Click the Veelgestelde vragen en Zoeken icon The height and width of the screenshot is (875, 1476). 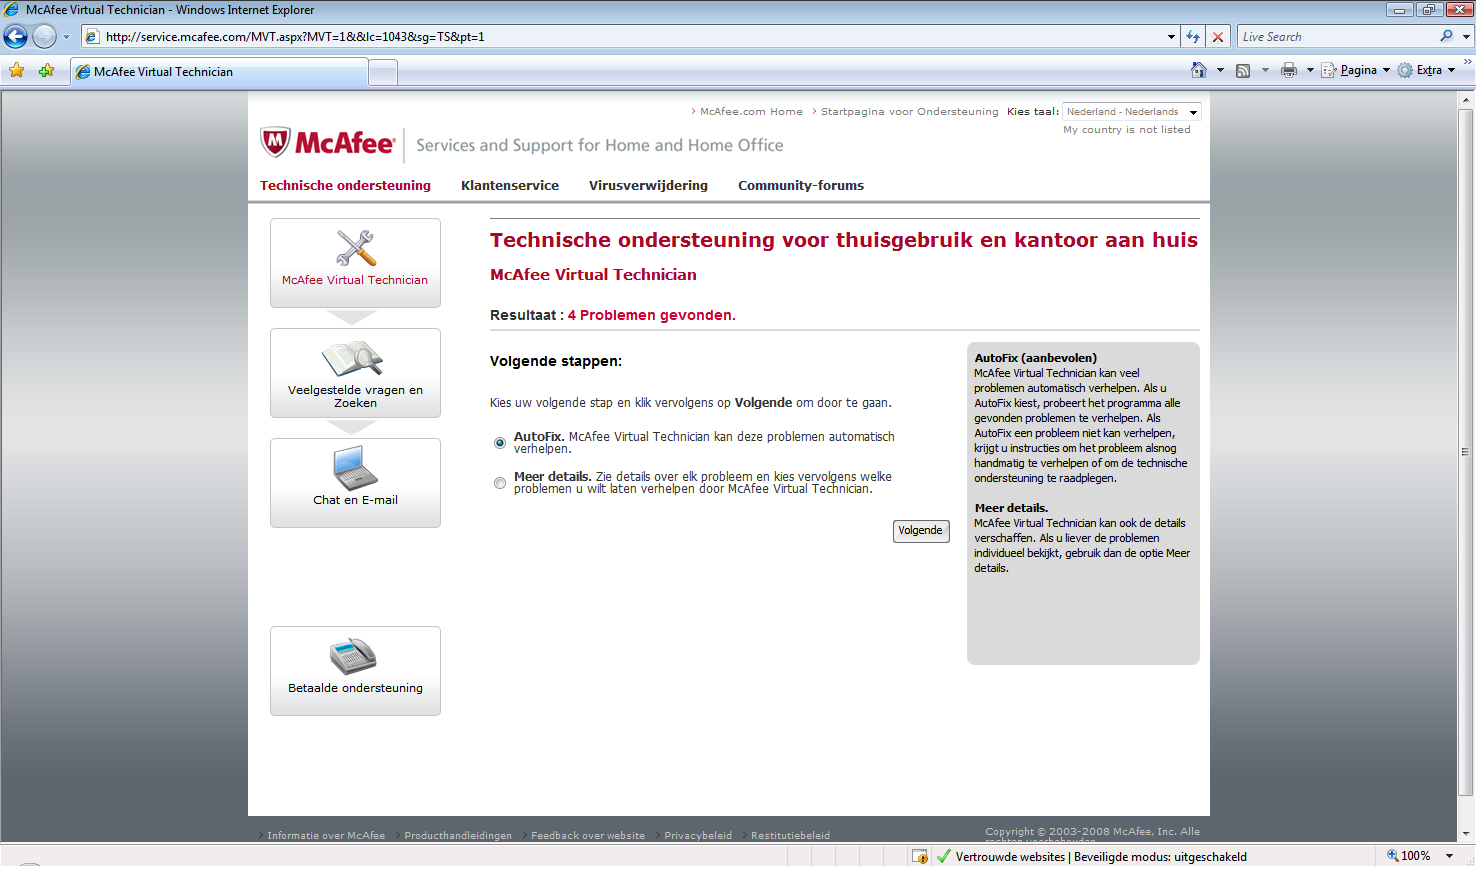pyautogui.click(x=353, y=359)
